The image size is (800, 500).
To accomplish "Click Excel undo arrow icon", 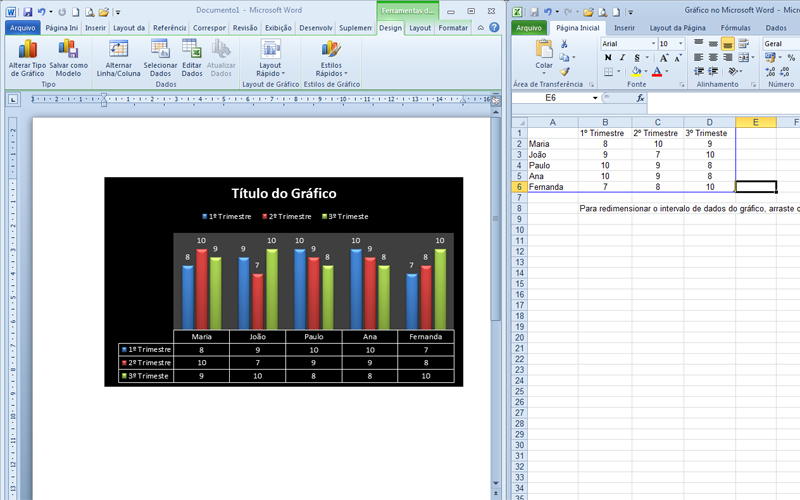I will point(547,11).
